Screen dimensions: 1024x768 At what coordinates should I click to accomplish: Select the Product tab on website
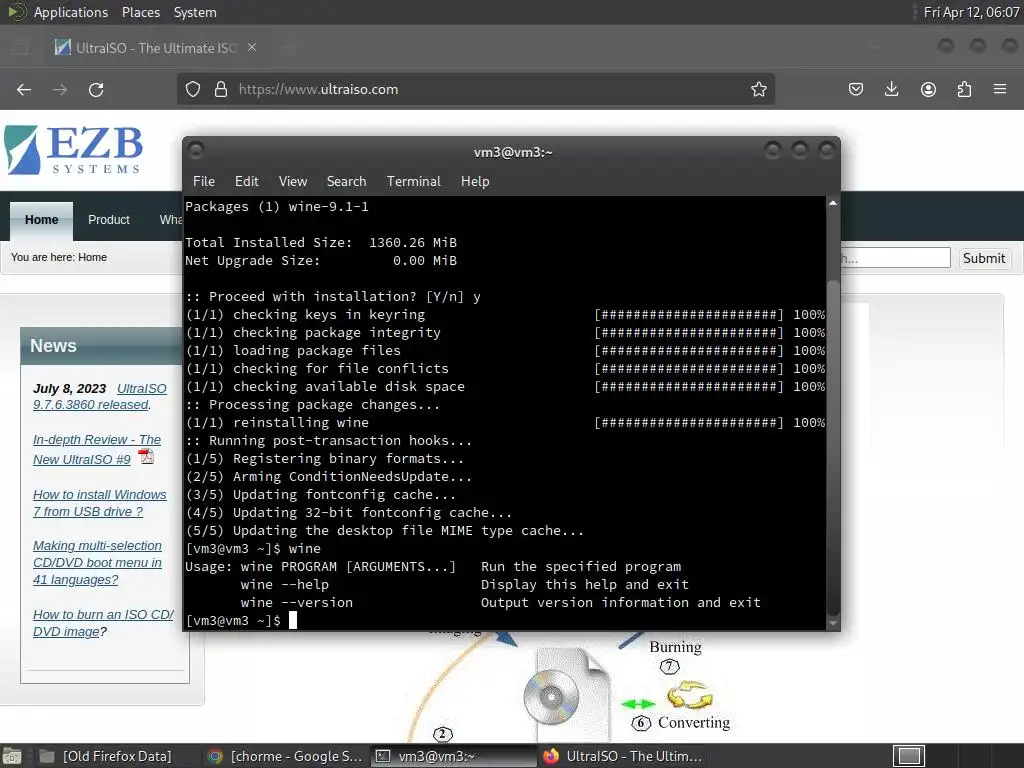pyautogui.click(x=109, y=220)
